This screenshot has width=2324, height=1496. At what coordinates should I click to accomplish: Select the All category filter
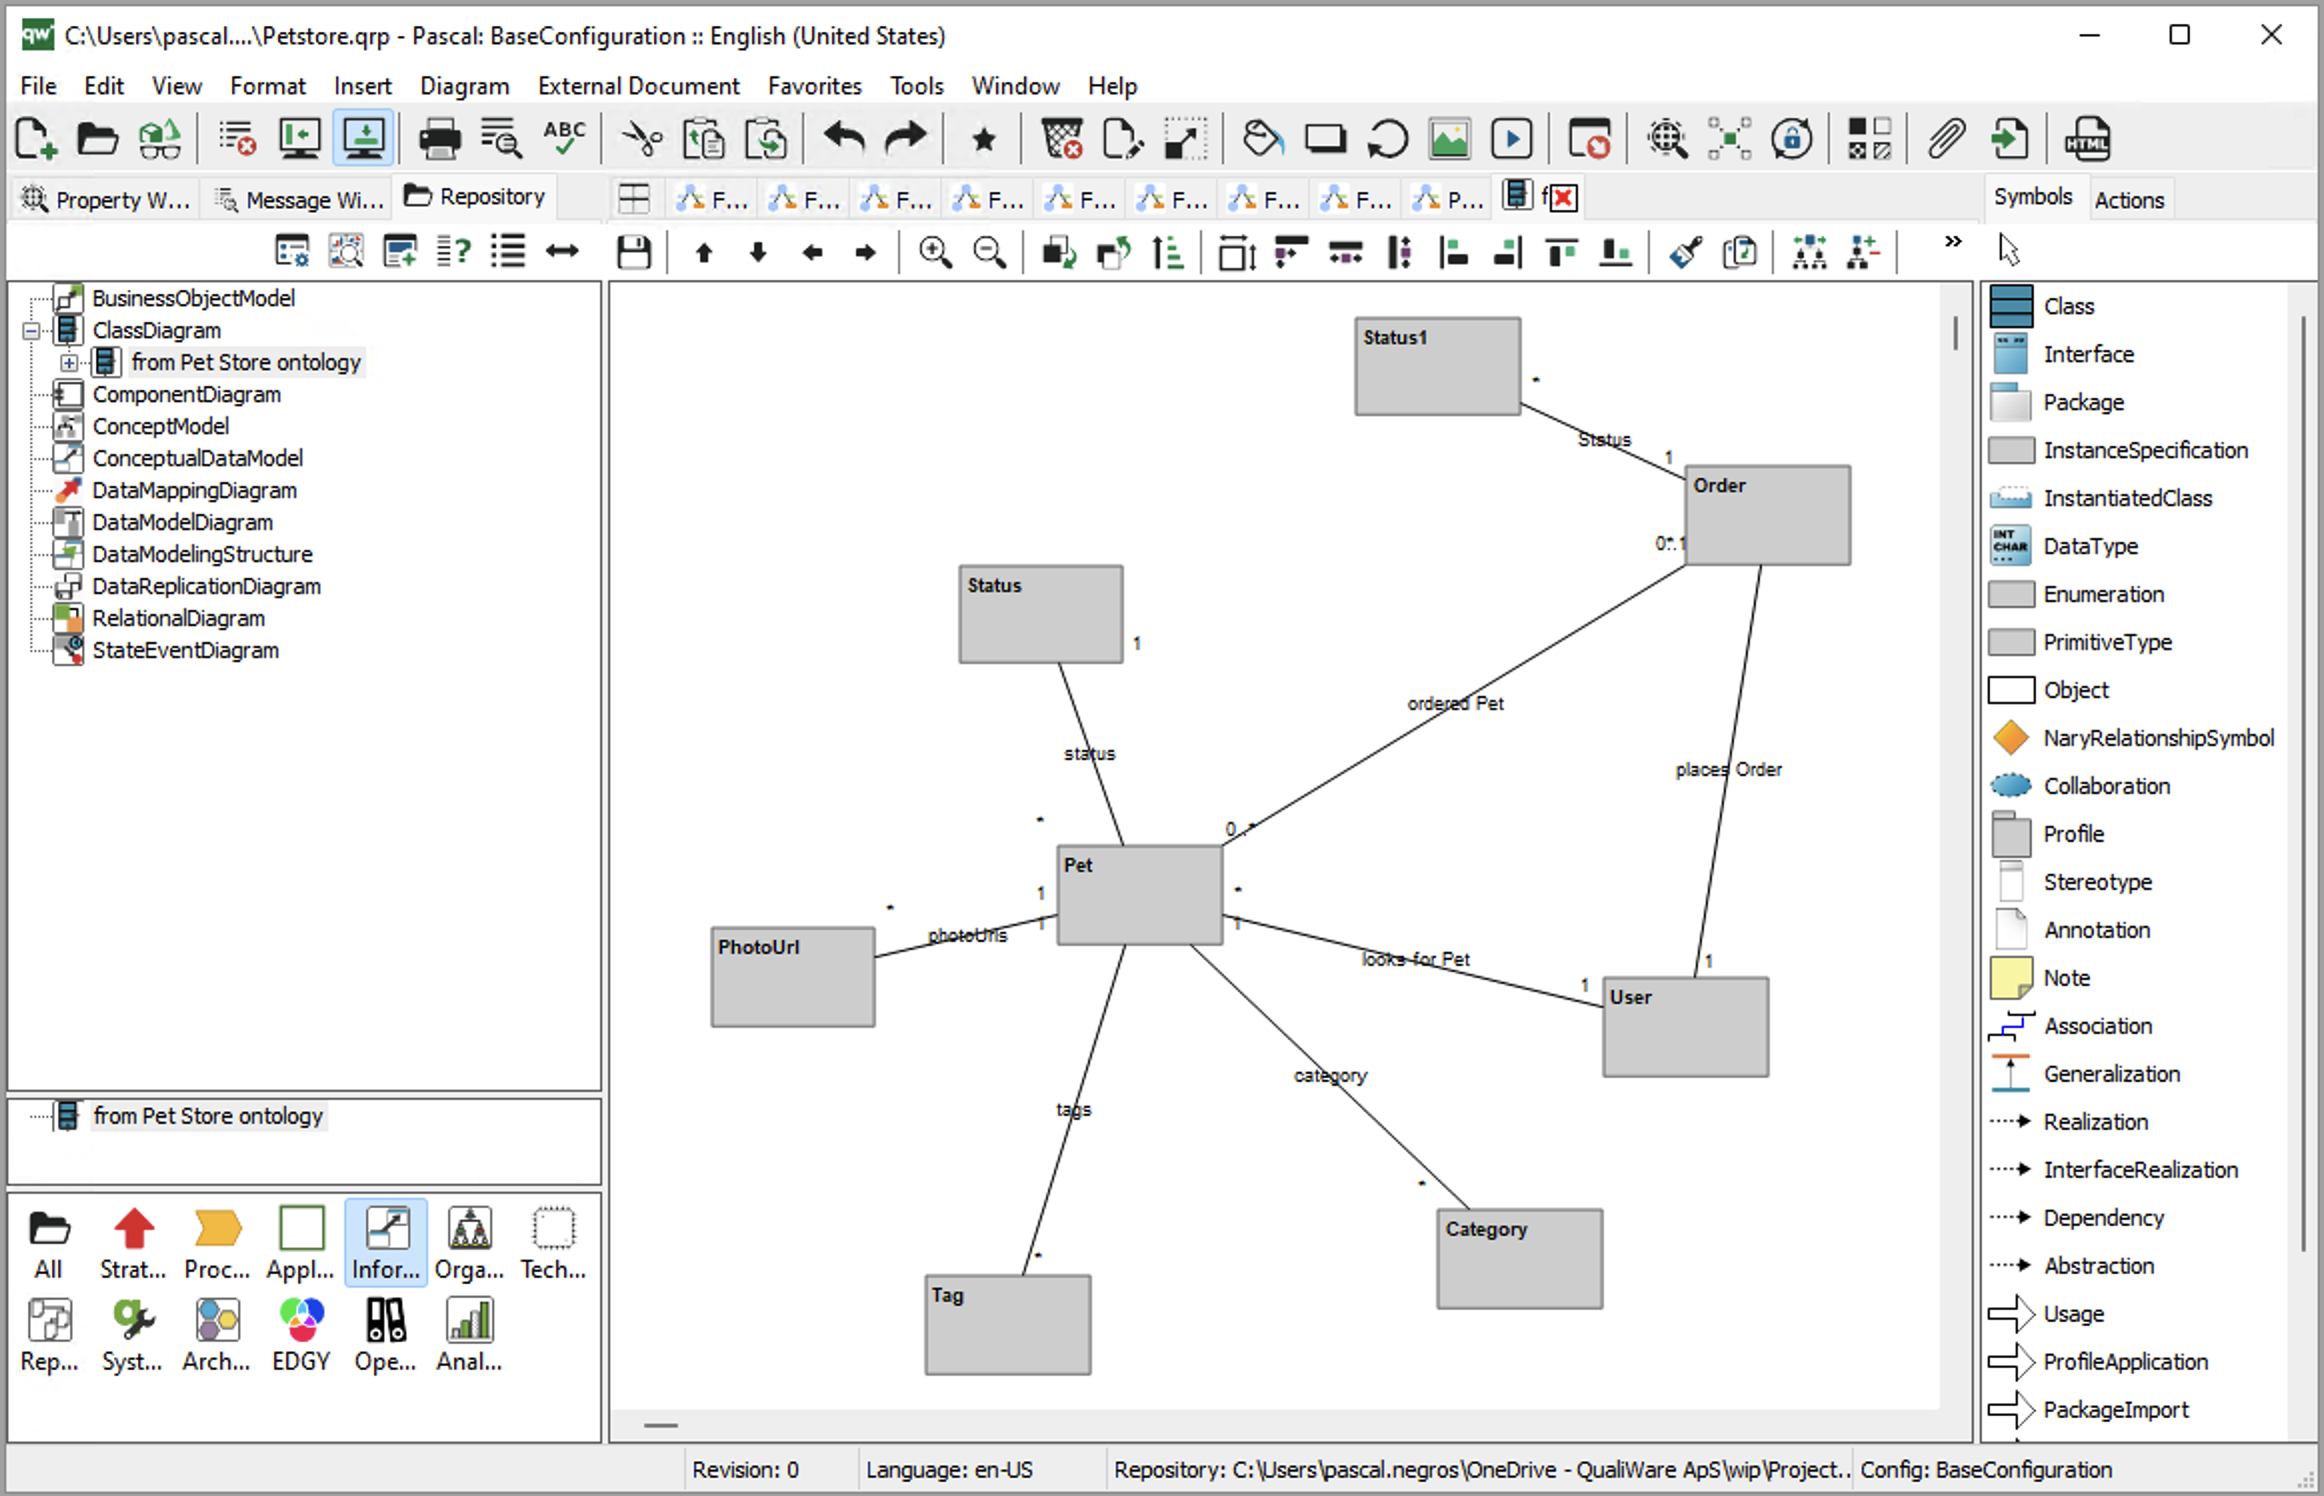[x=48, y=1244]
